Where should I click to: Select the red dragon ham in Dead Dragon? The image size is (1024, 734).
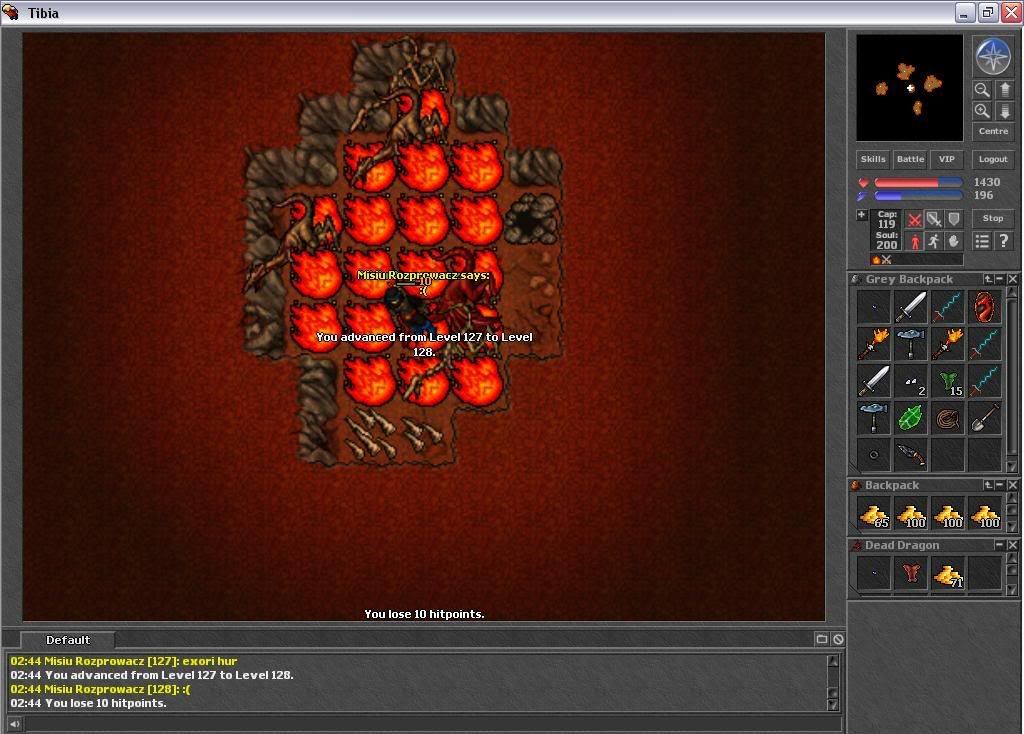[x=910, y=574]
